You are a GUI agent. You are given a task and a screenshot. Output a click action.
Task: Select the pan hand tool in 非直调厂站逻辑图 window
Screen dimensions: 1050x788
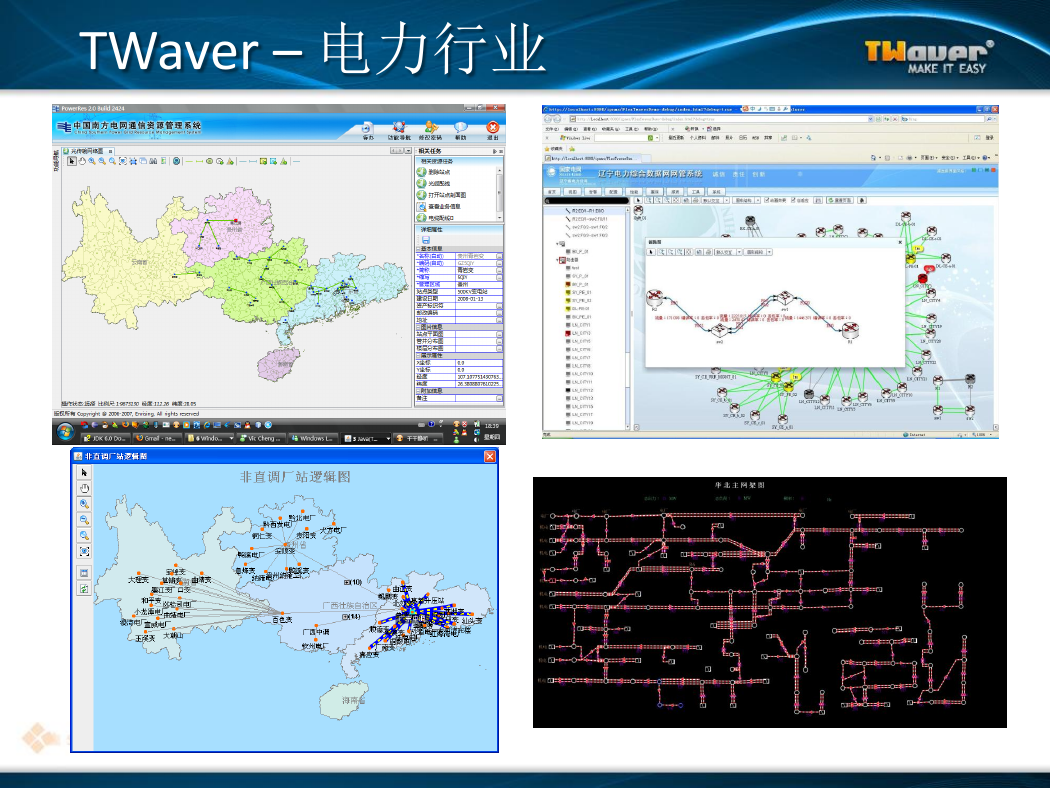84,488
